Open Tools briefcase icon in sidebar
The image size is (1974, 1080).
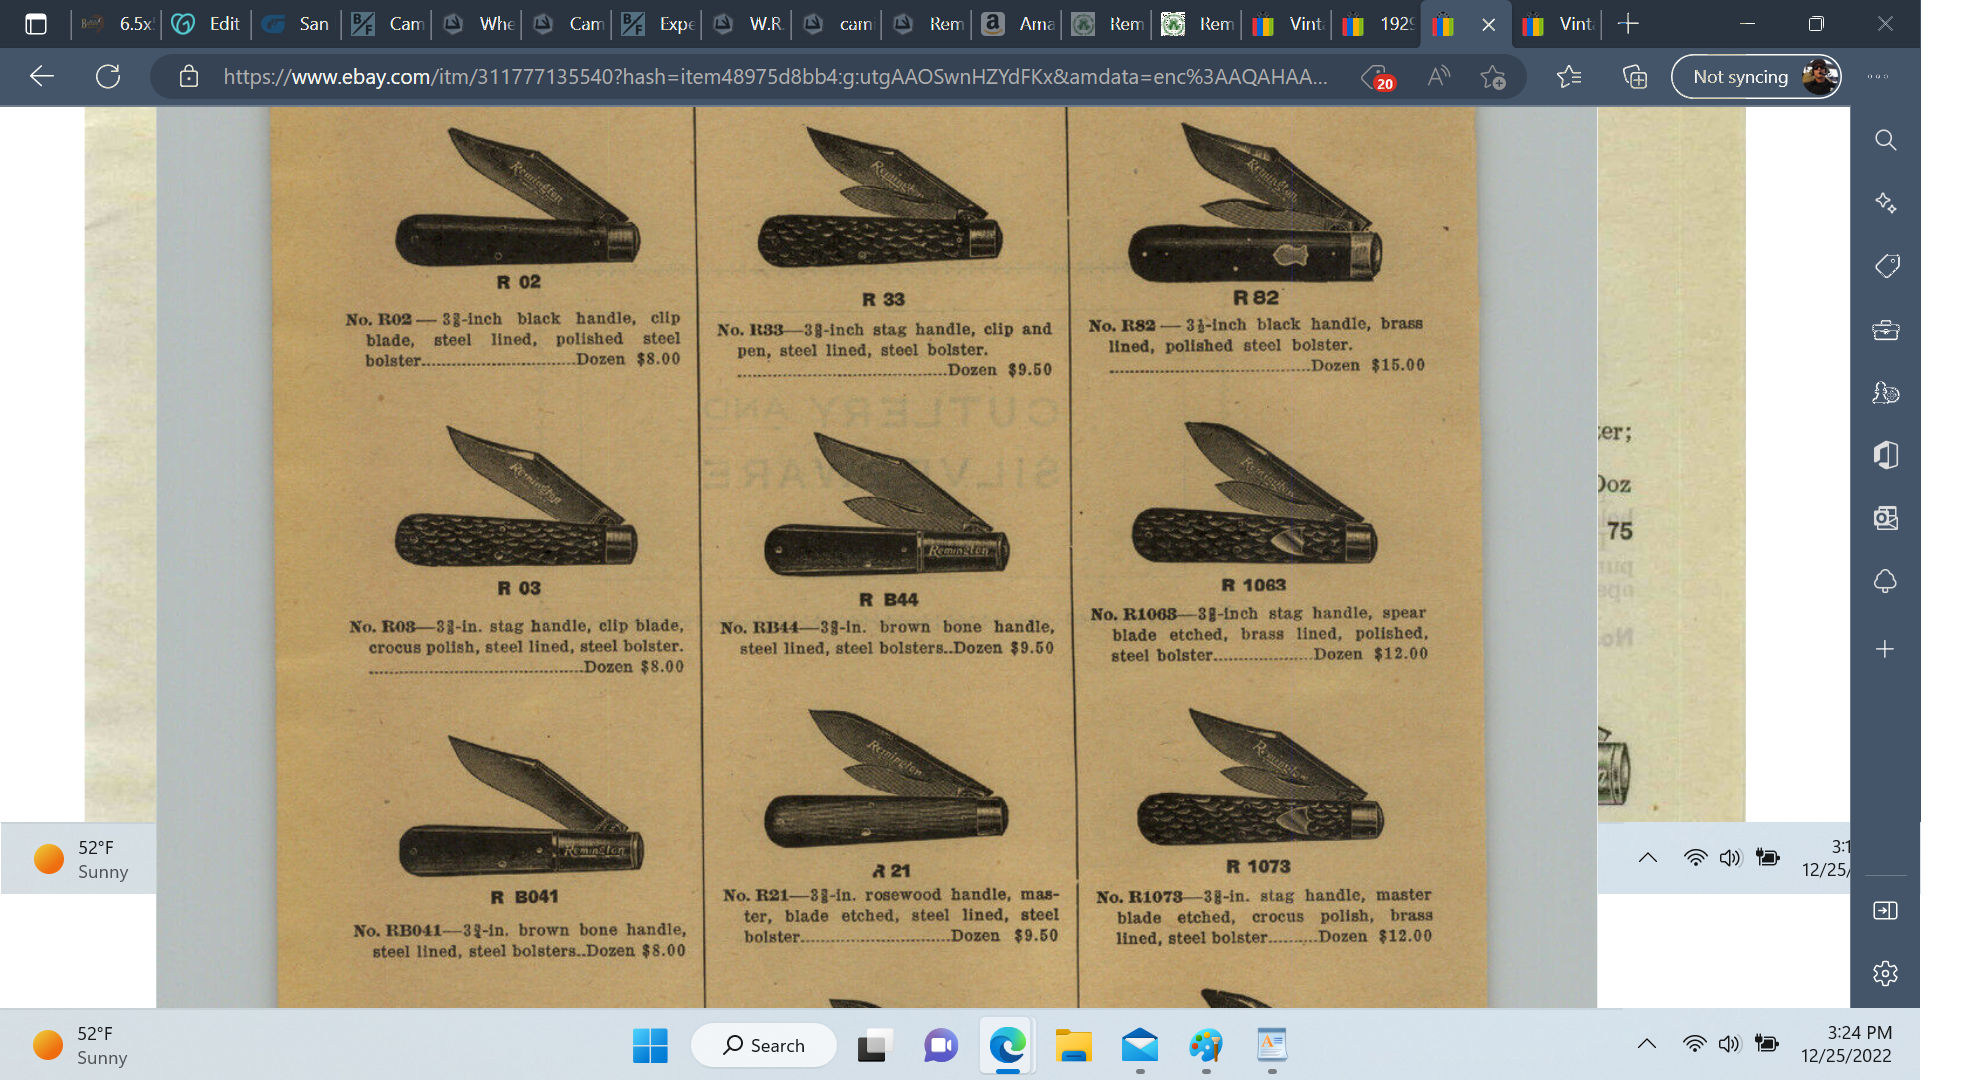pos(1885,329)
